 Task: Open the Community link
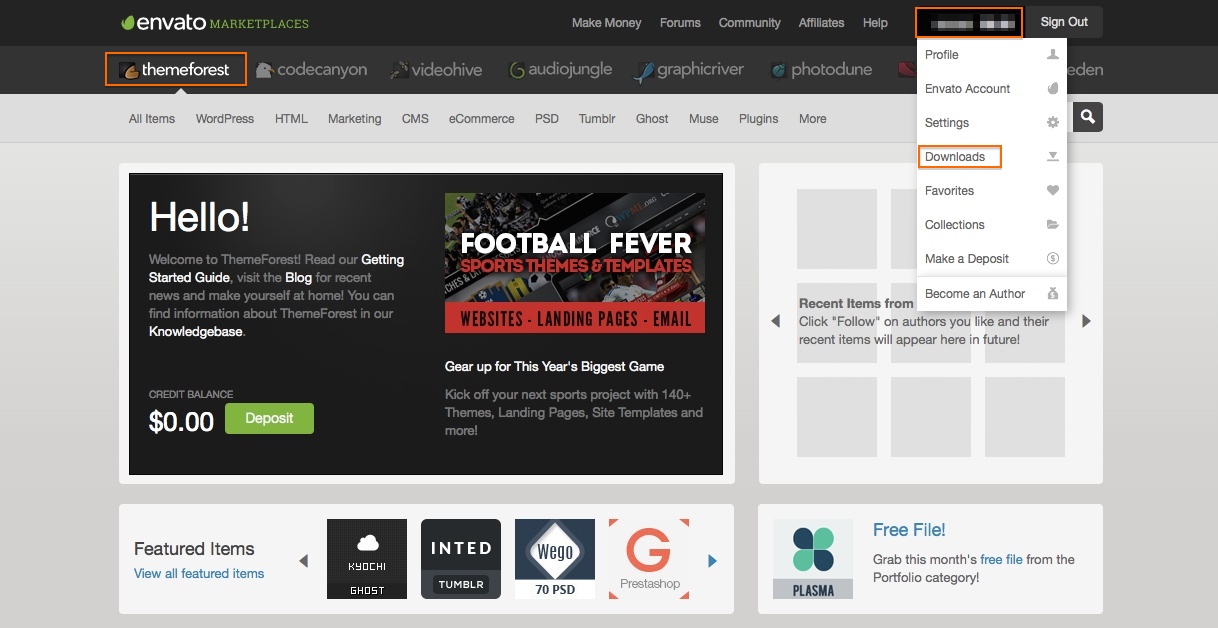pos(749,23)
